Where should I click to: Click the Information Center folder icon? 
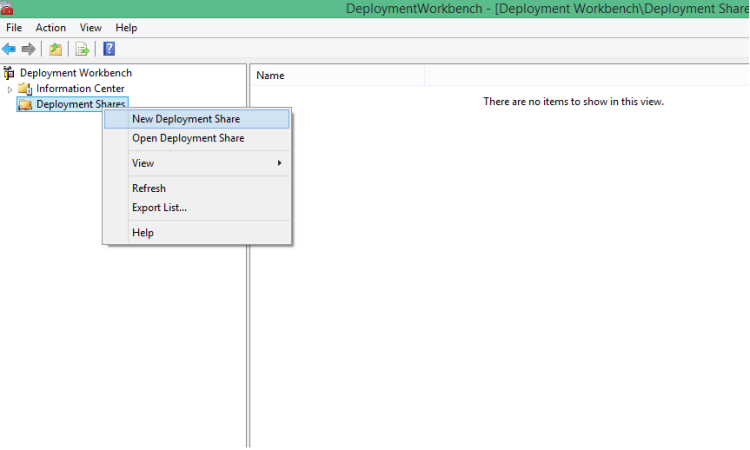coord(25,89)
